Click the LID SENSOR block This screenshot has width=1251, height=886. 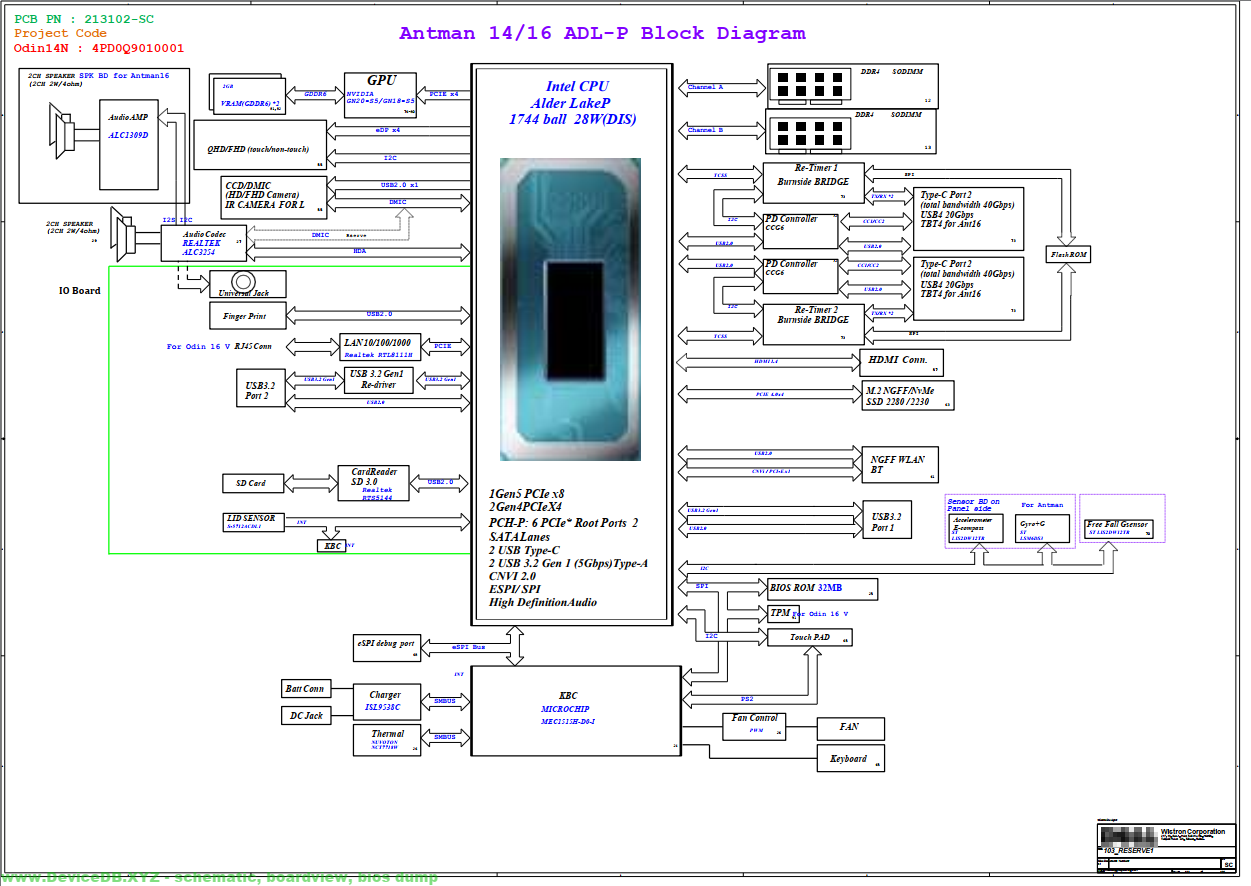pos(255,521)
